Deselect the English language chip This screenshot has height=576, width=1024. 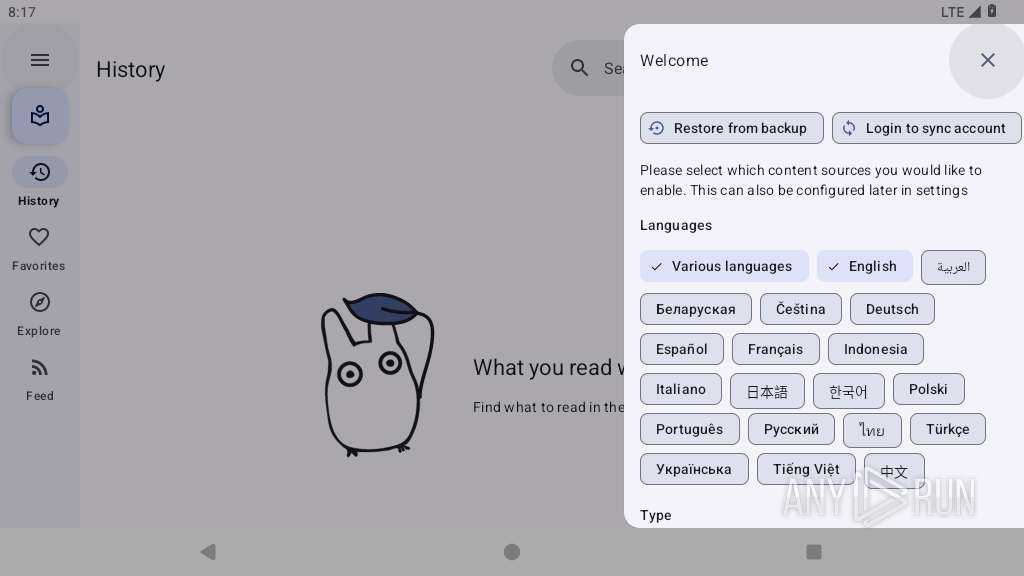pyautogui.click(x=865, y=266)
